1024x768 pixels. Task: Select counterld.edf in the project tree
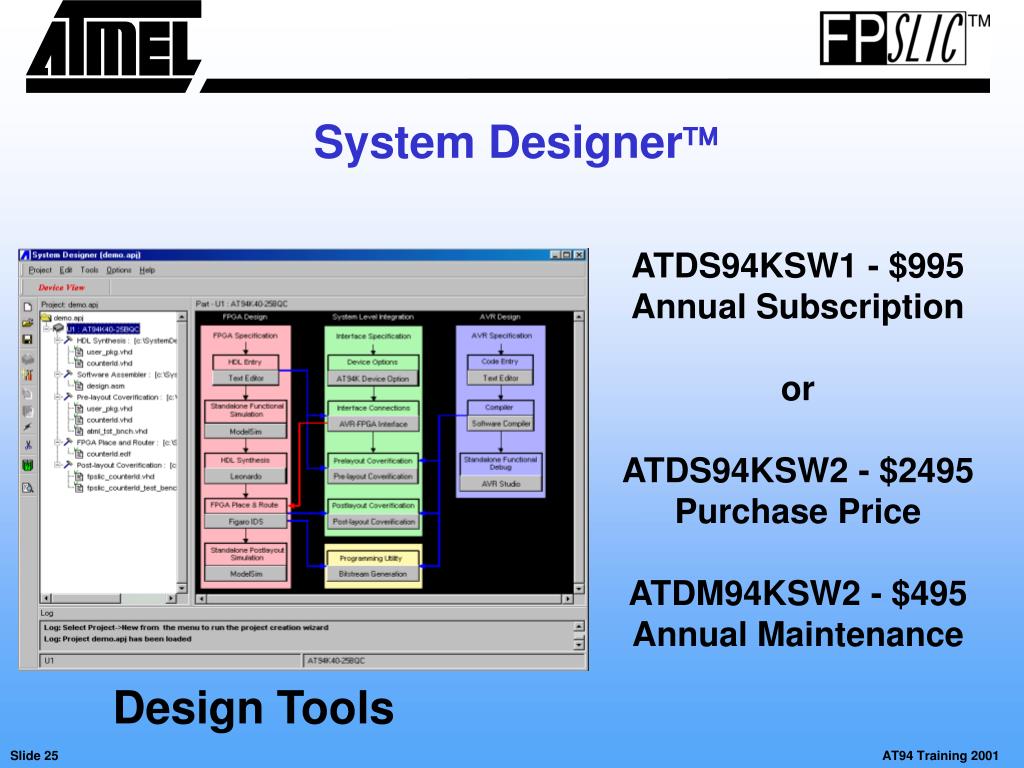tap(108, 454)
